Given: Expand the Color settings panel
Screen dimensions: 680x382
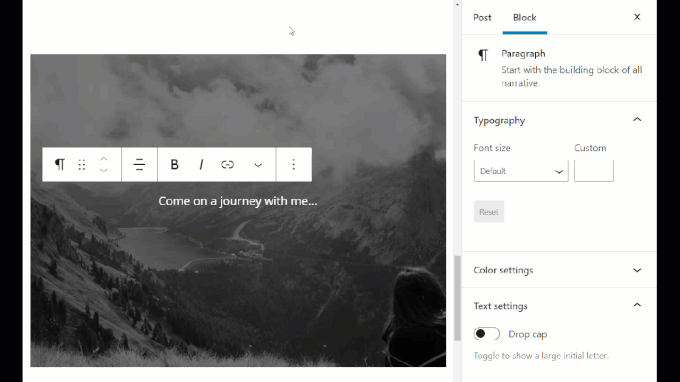Looking at the screenshot, I should [637, 270].
